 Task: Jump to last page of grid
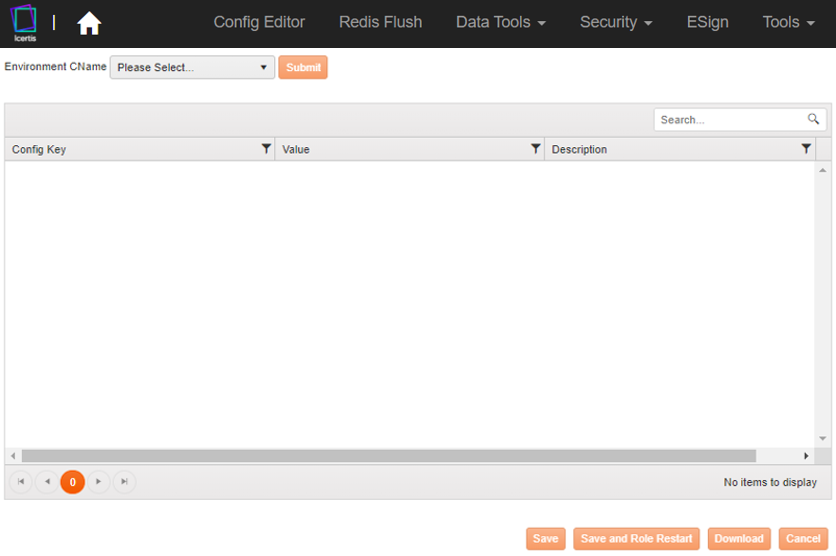[124, 482]
